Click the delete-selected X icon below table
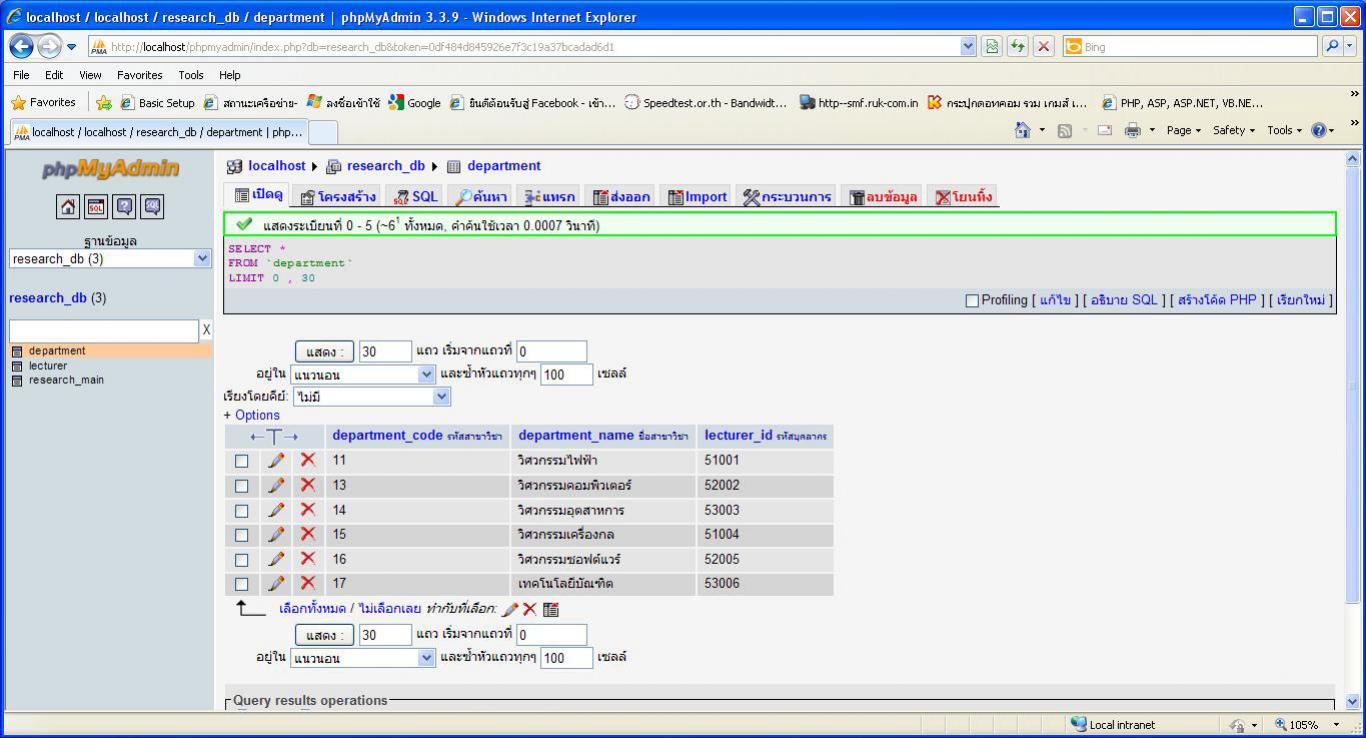1366x738 pixels. [530, 609]
